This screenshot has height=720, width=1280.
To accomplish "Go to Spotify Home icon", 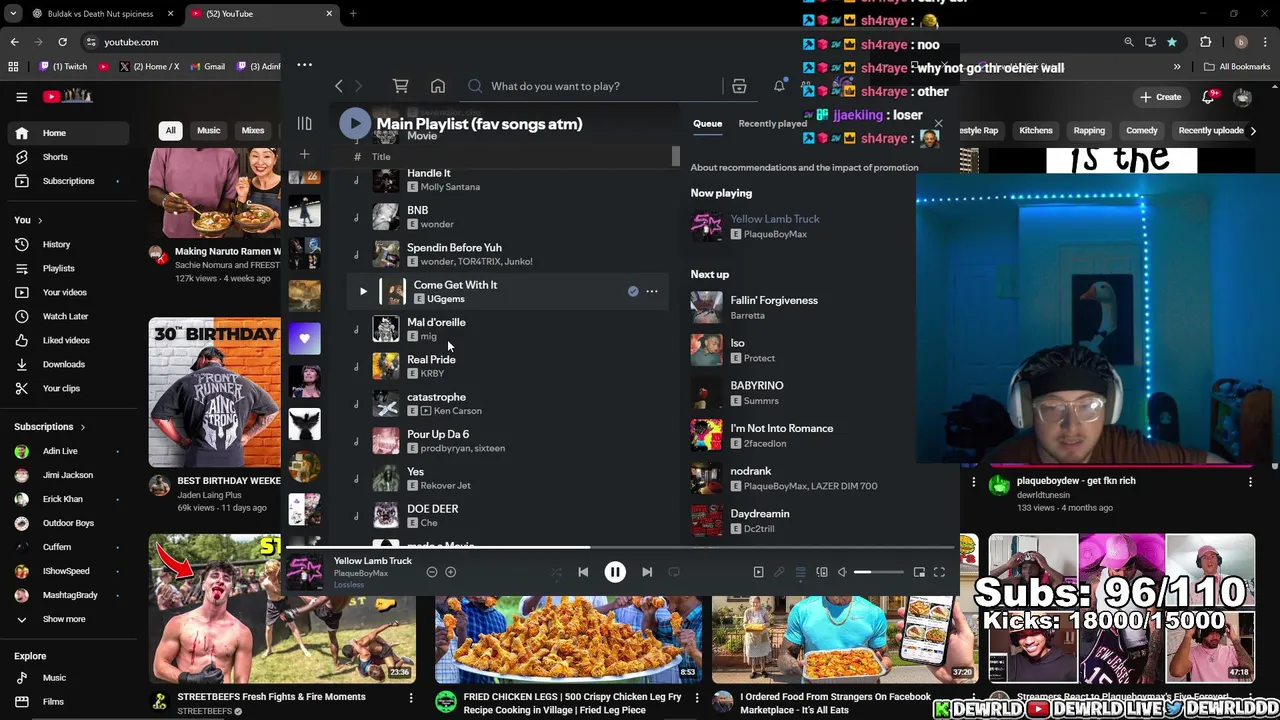I will pyautogui.click(x=438, y=86).
